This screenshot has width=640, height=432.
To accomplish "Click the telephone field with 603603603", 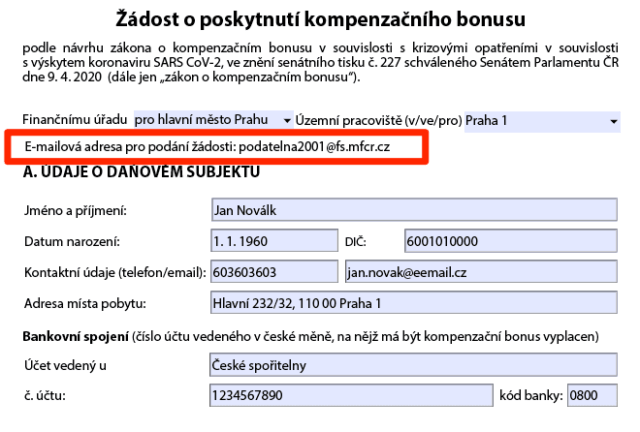I will click(274, 272).
